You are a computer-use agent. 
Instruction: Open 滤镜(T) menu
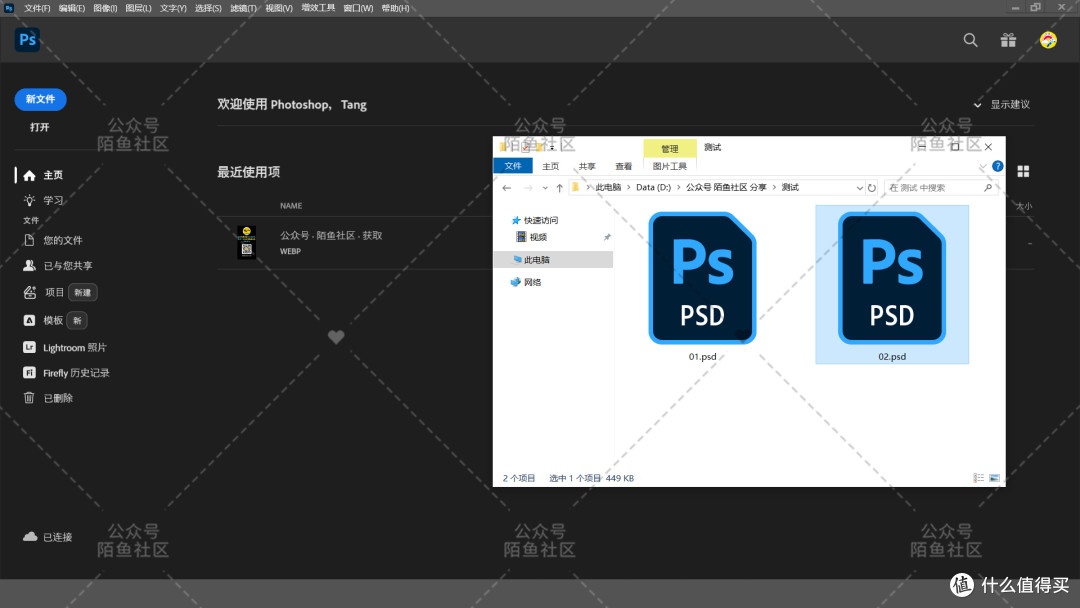pos(243,8)
